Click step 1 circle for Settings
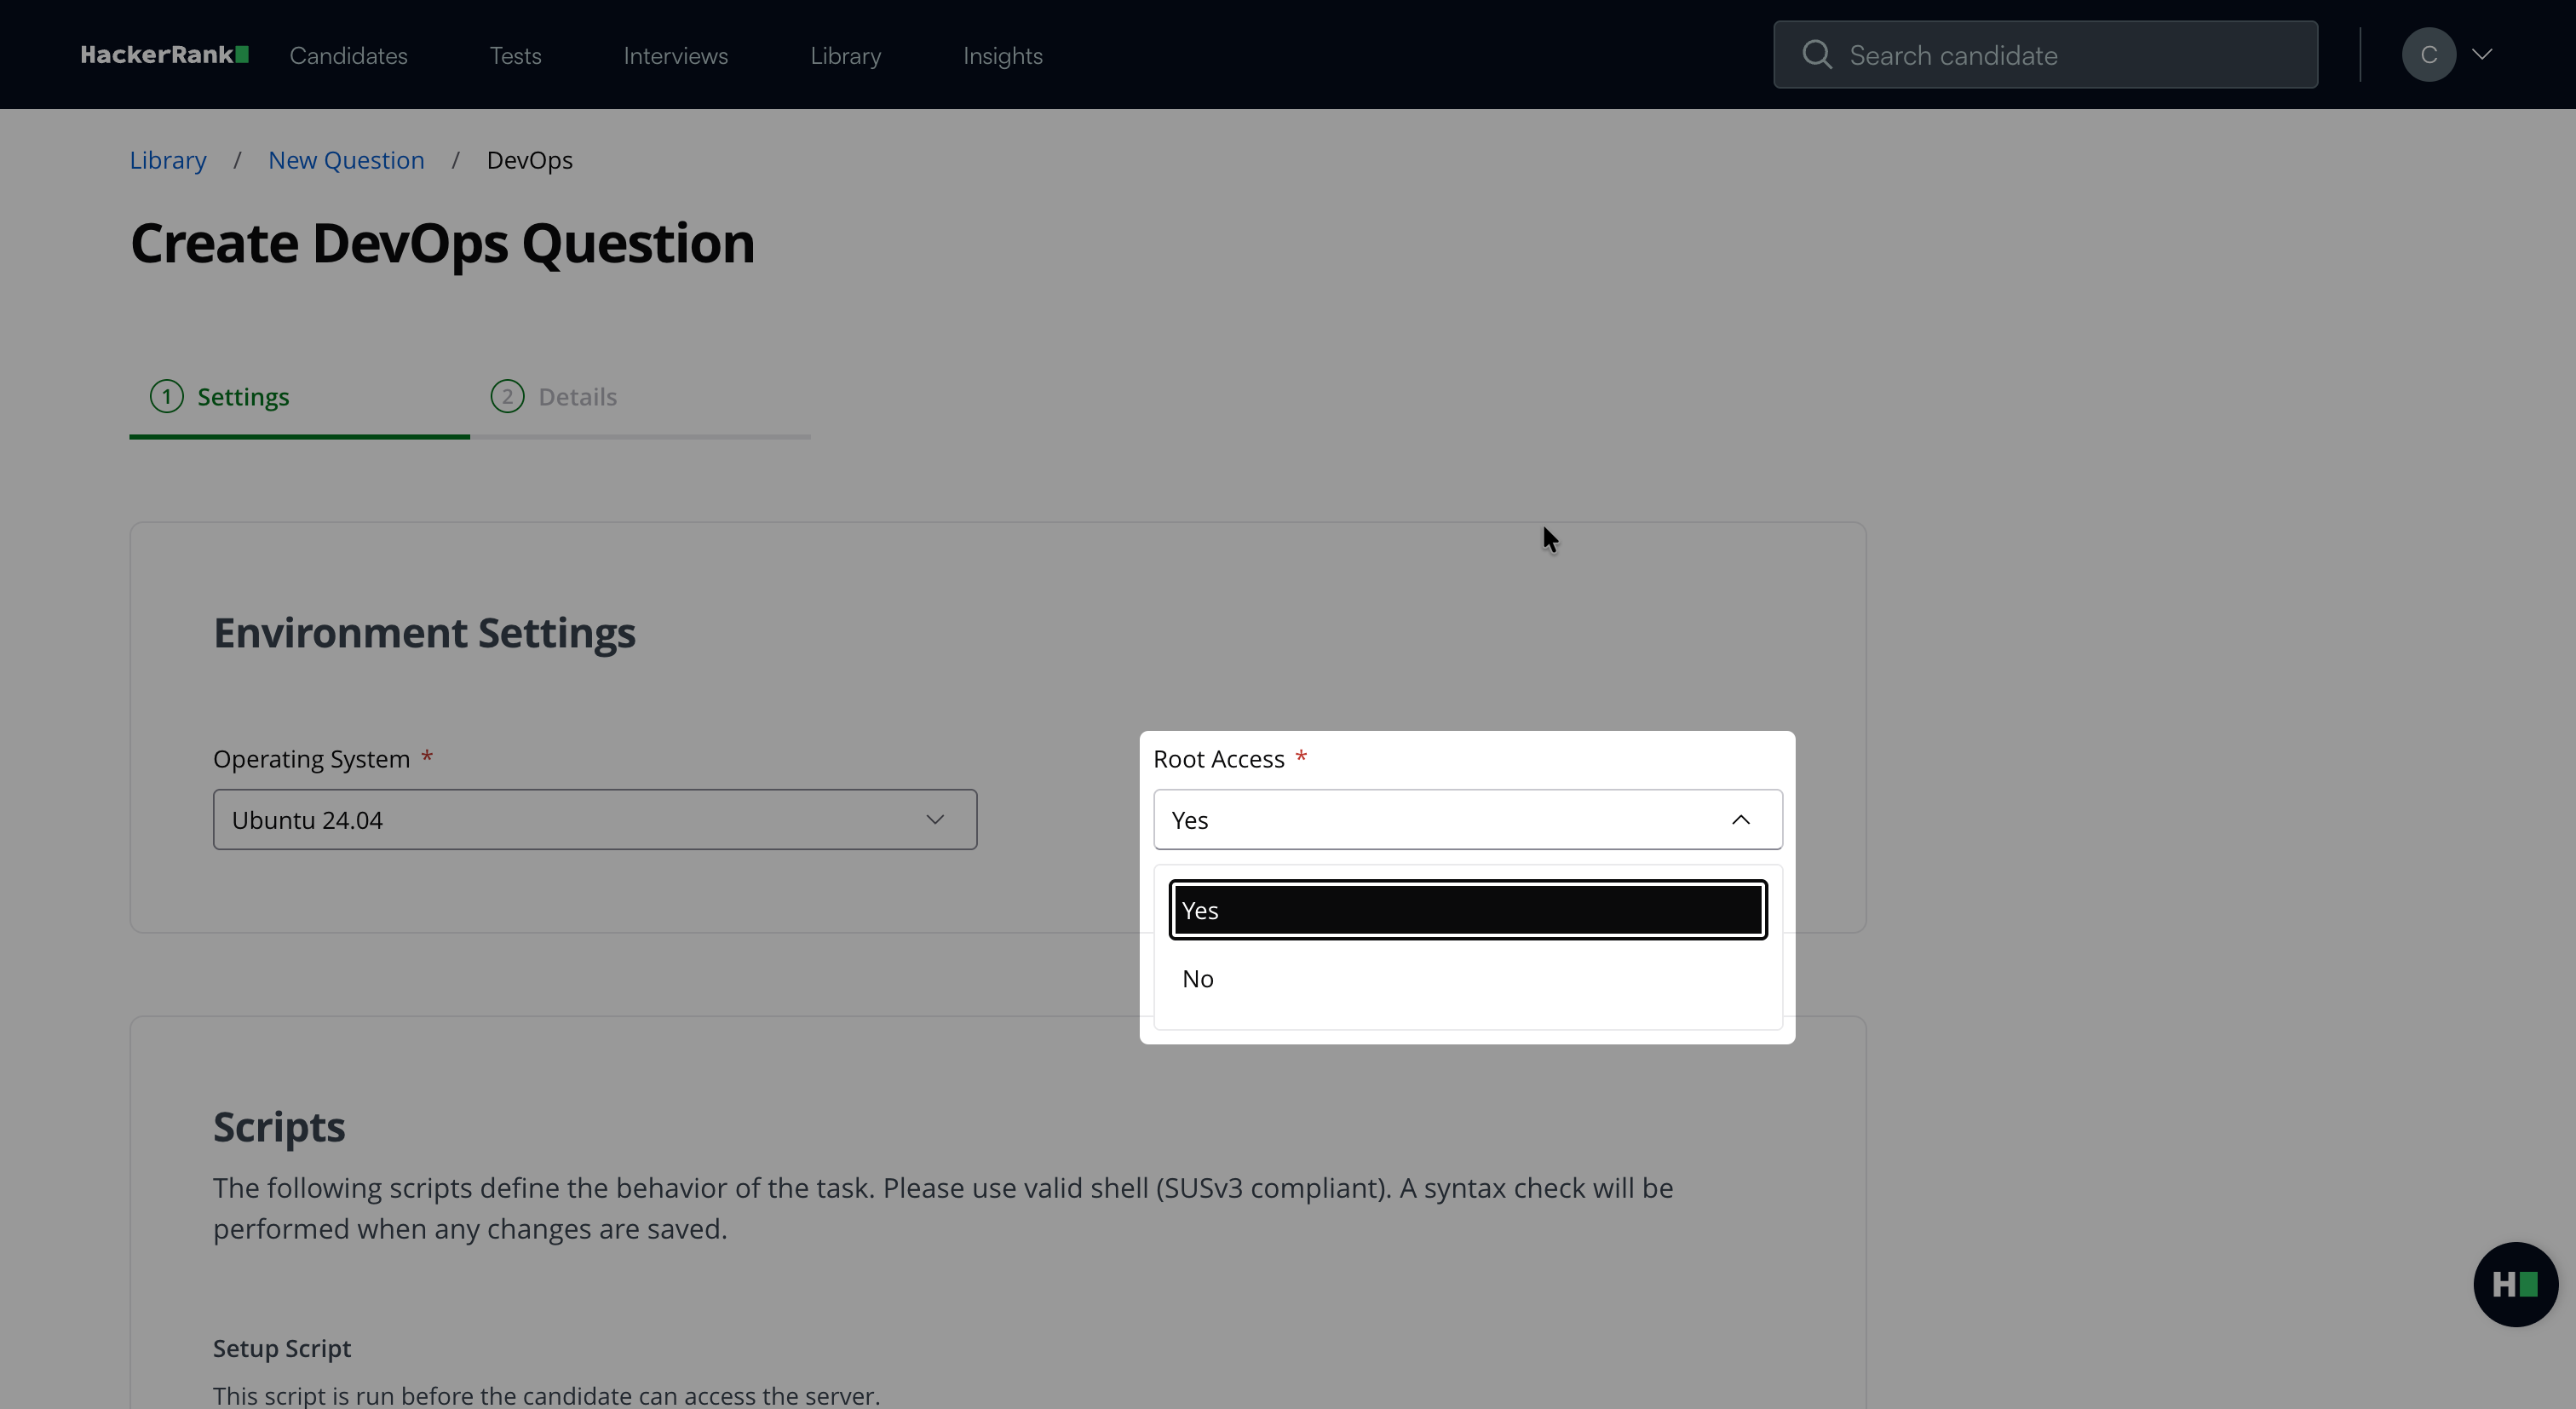This screenshot has height=1409, width=2576. pyautogui.click(x=167, y=397)
